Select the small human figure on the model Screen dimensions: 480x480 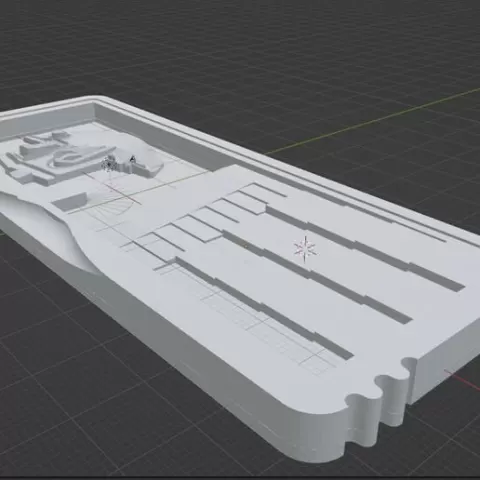[x=108, y=164]
